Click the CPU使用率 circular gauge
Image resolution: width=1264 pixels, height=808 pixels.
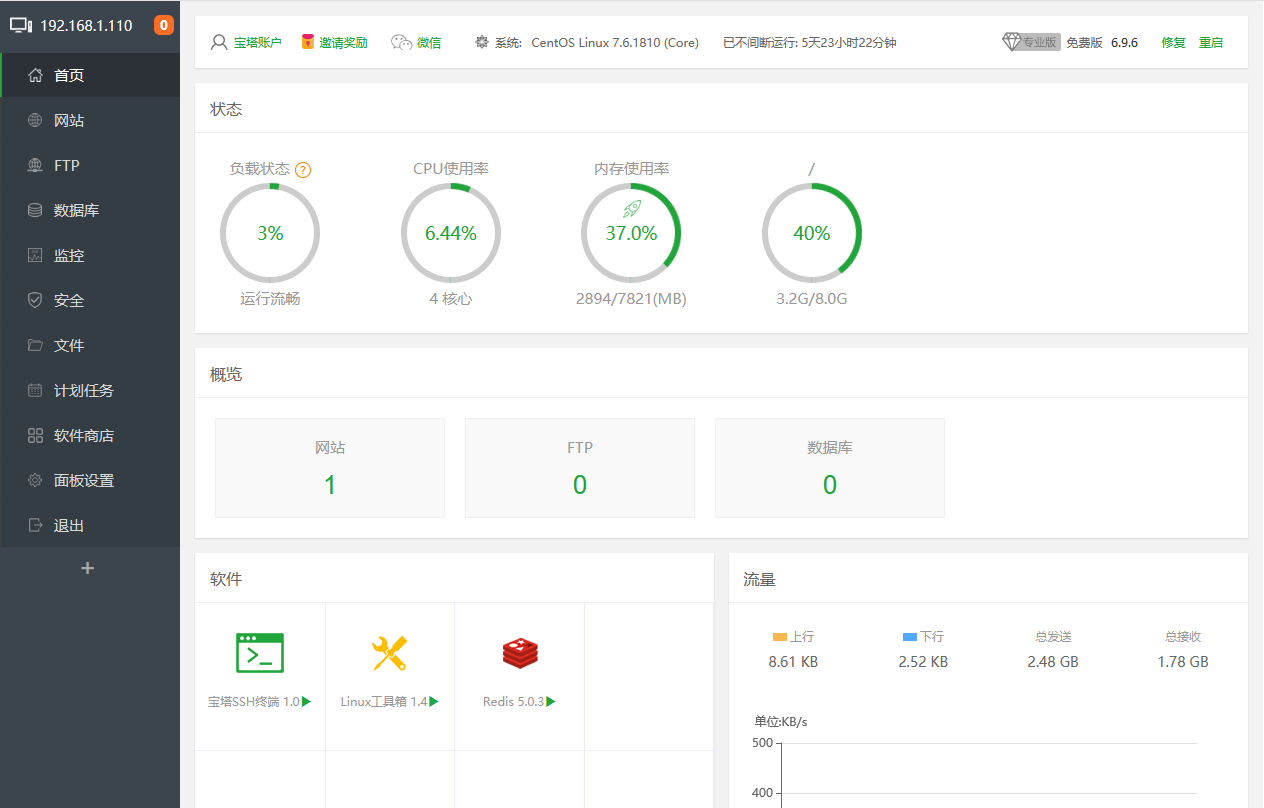point(451,233)
